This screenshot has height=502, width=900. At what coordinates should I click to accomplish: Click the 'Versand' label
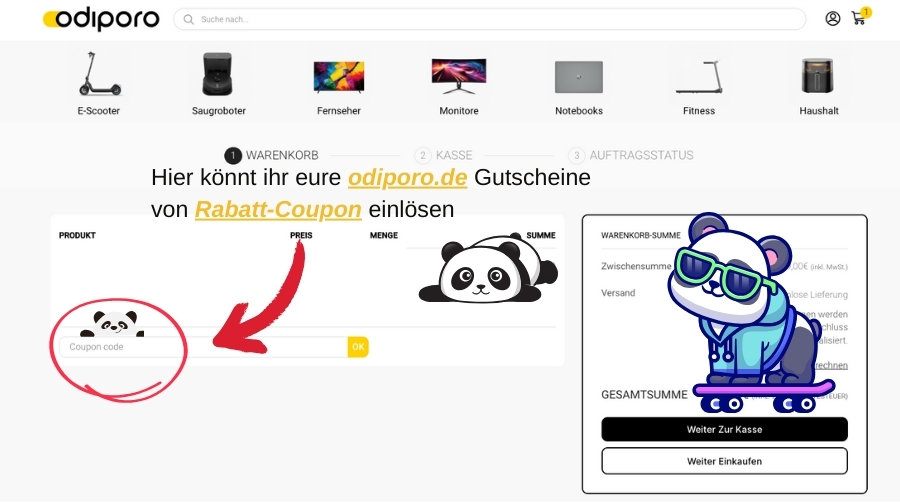click(x=618, y=293)
